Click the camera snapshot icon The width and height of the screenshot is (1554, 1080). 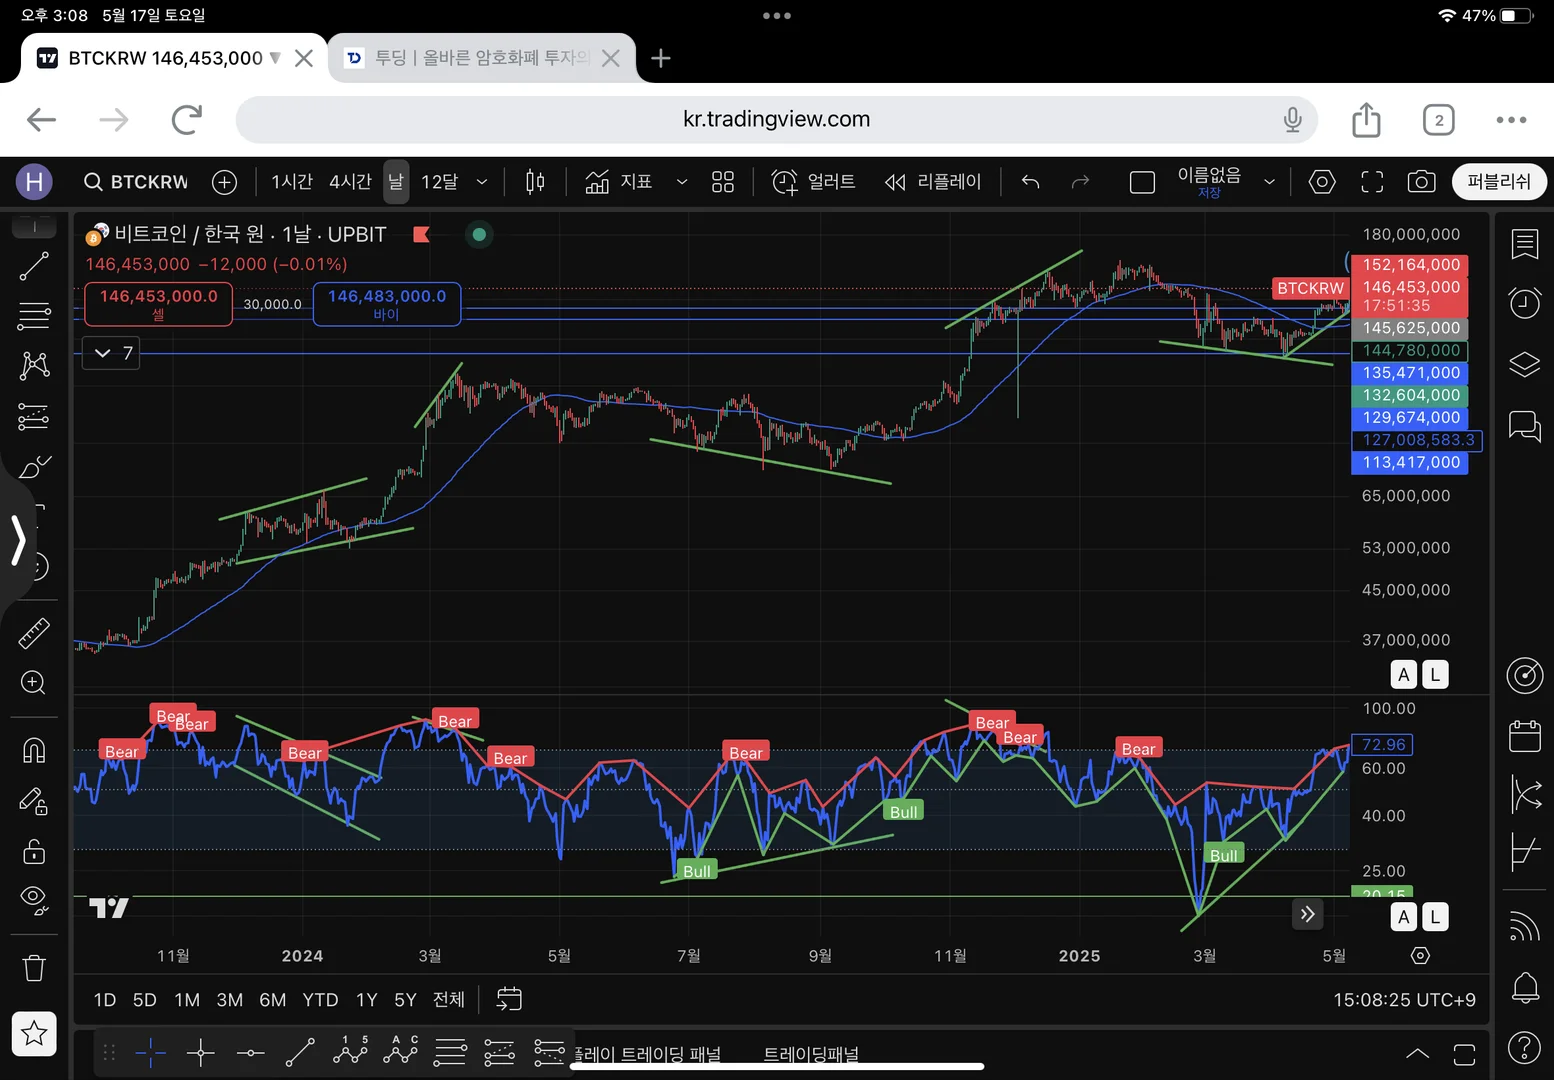(x=1421, y=182)
